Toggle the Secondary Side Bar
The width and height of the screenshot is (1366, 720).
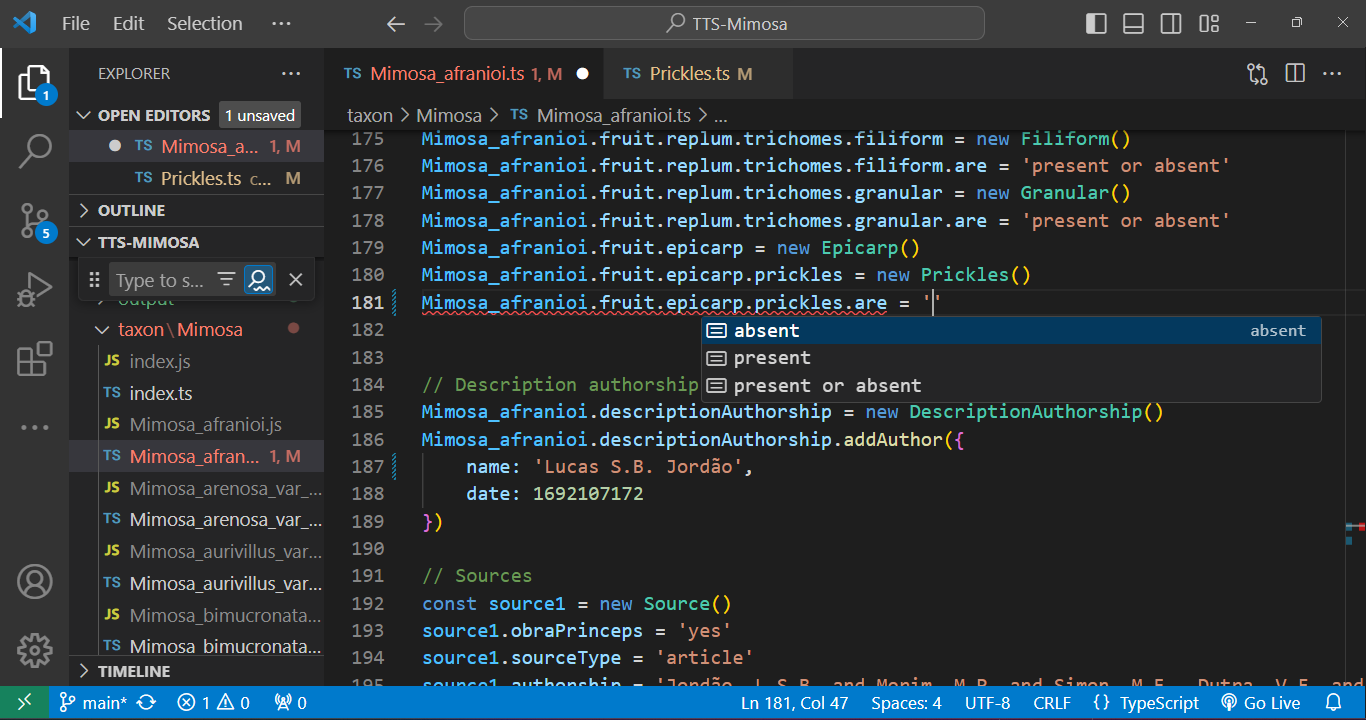(1171, 24)
